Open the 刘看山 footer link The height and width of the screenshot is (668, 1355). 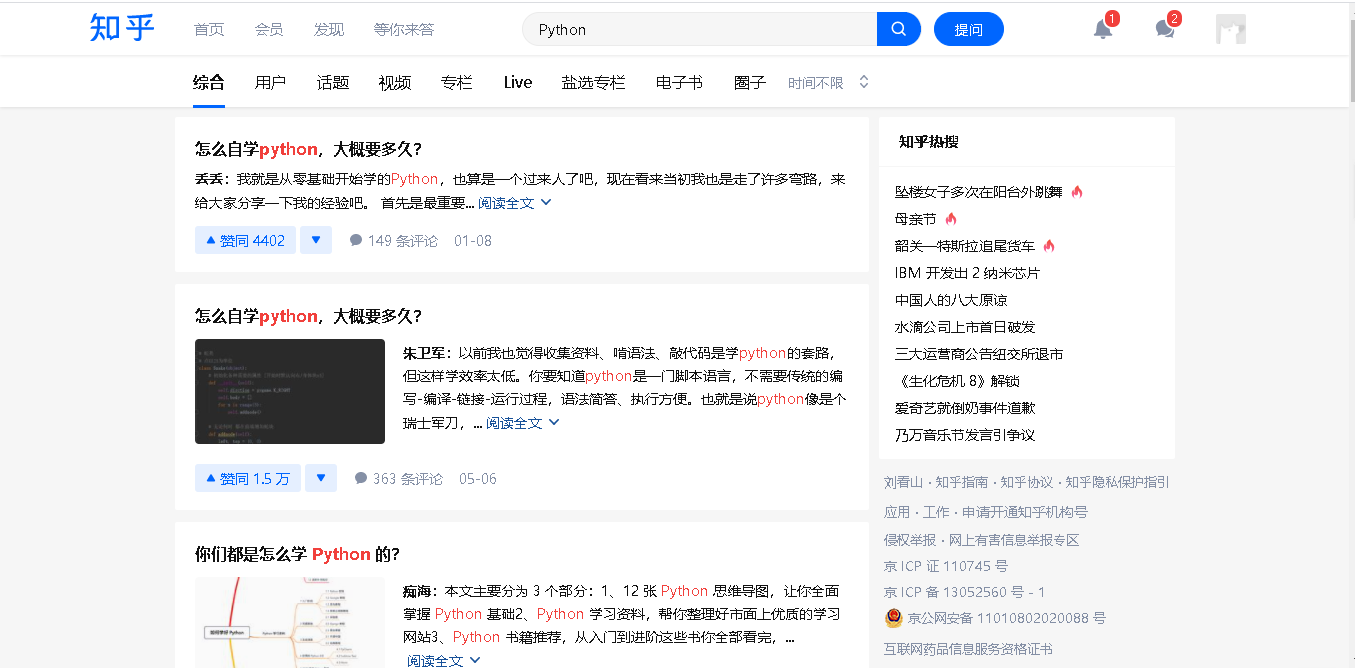click(x=905, y=482)
